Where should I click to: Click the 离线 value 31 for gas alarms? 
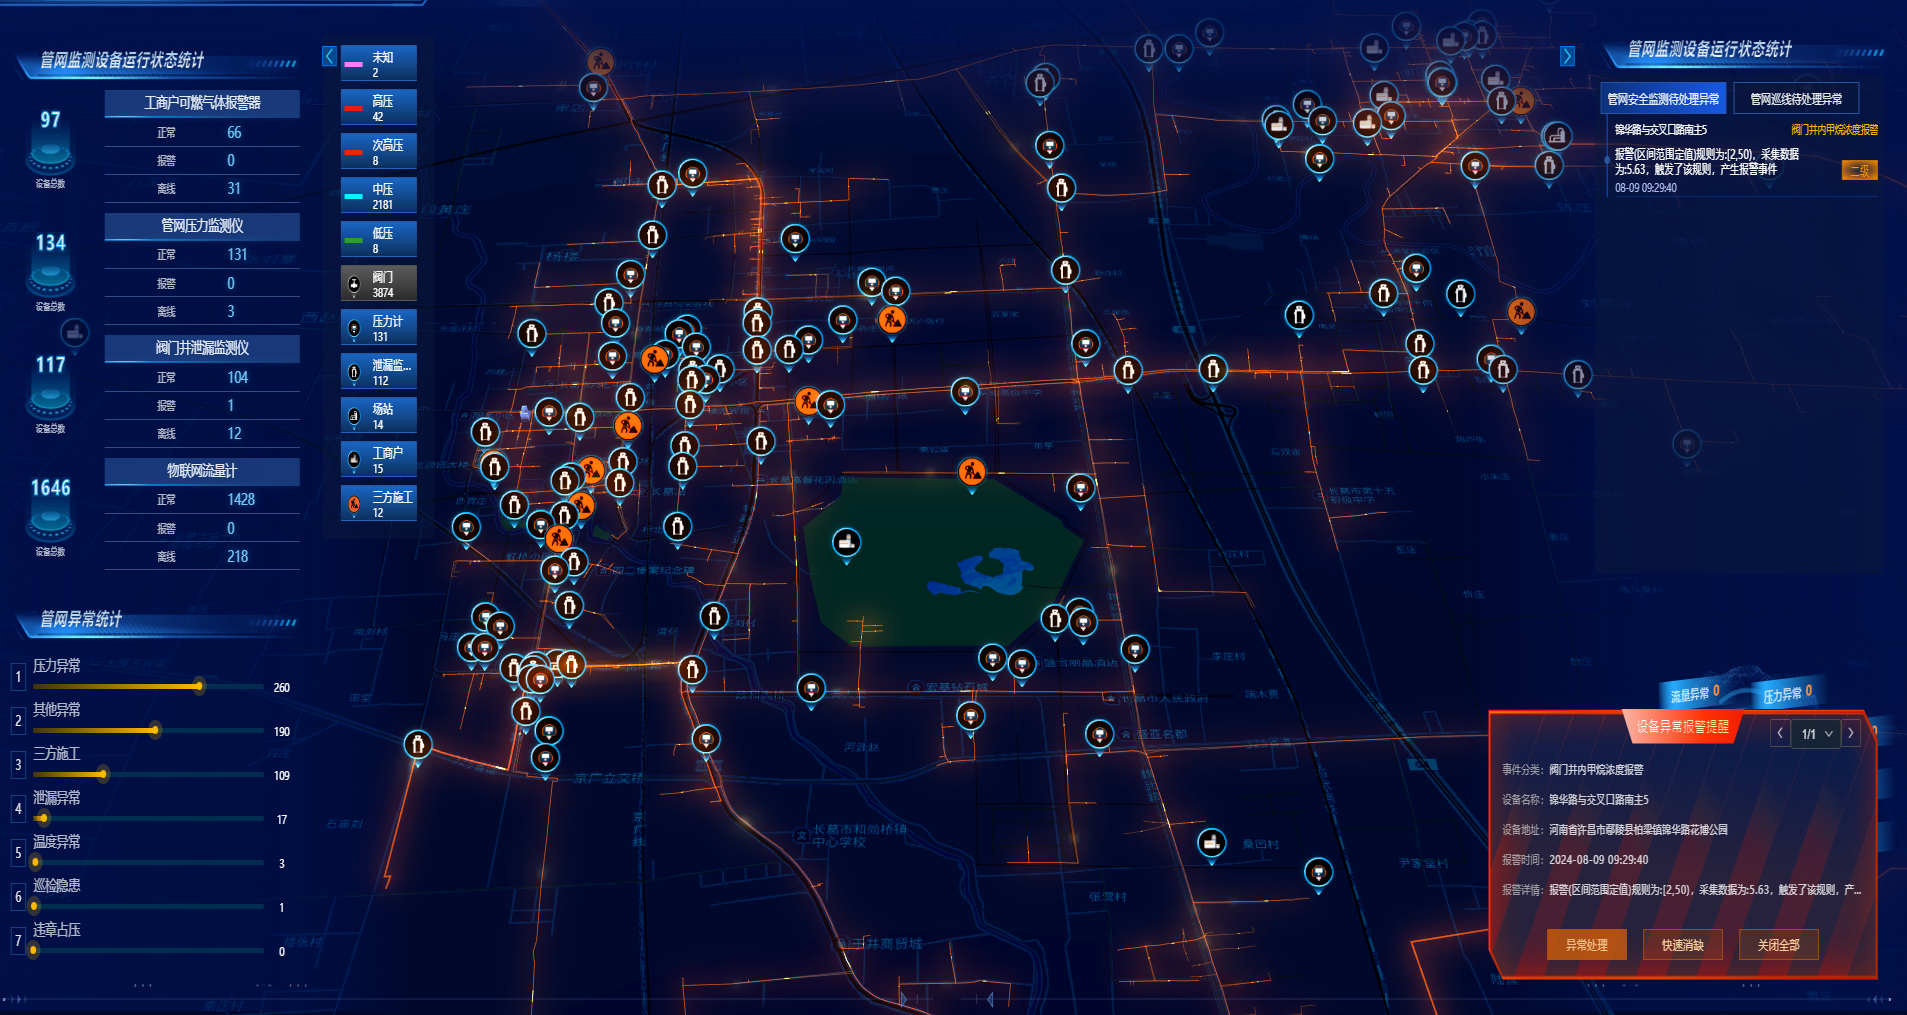(234, 189)
